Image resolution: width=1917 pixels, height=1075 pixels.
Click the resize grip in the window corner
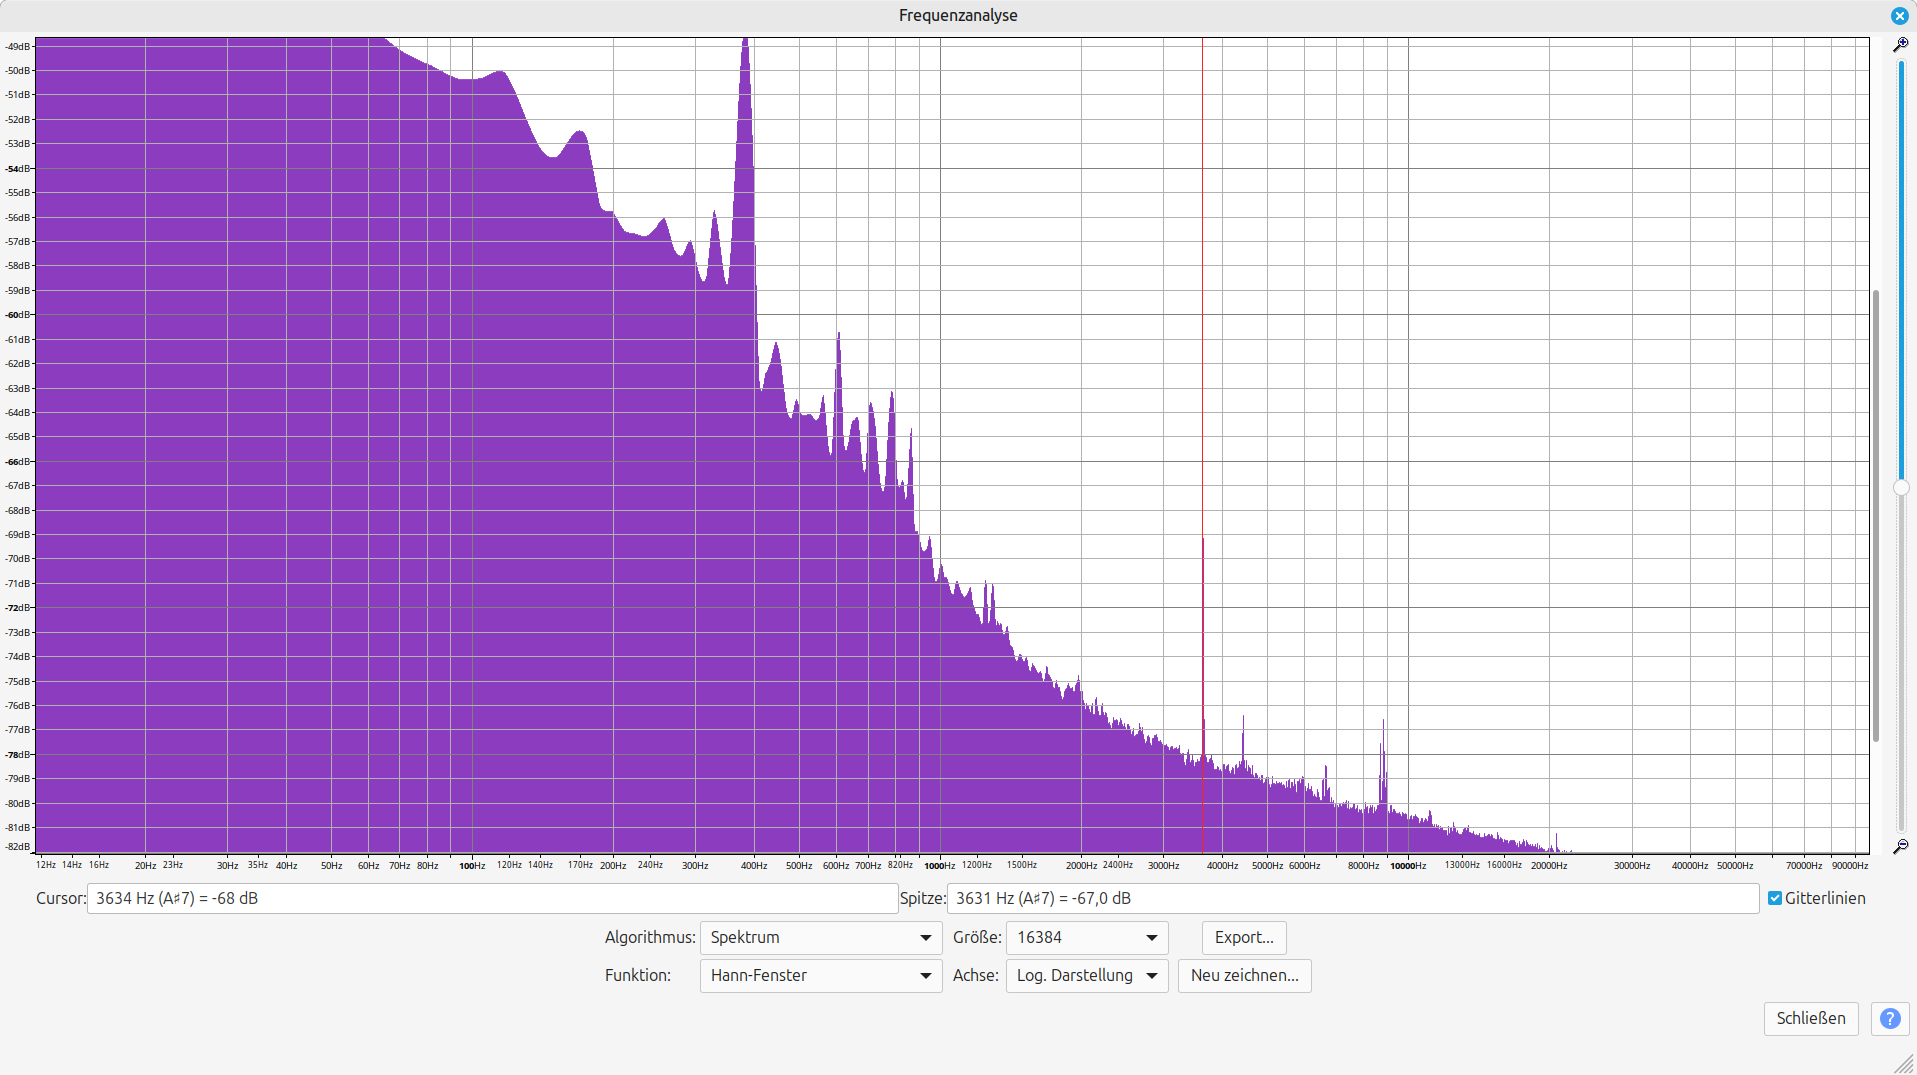(x=1904, y=1063)
